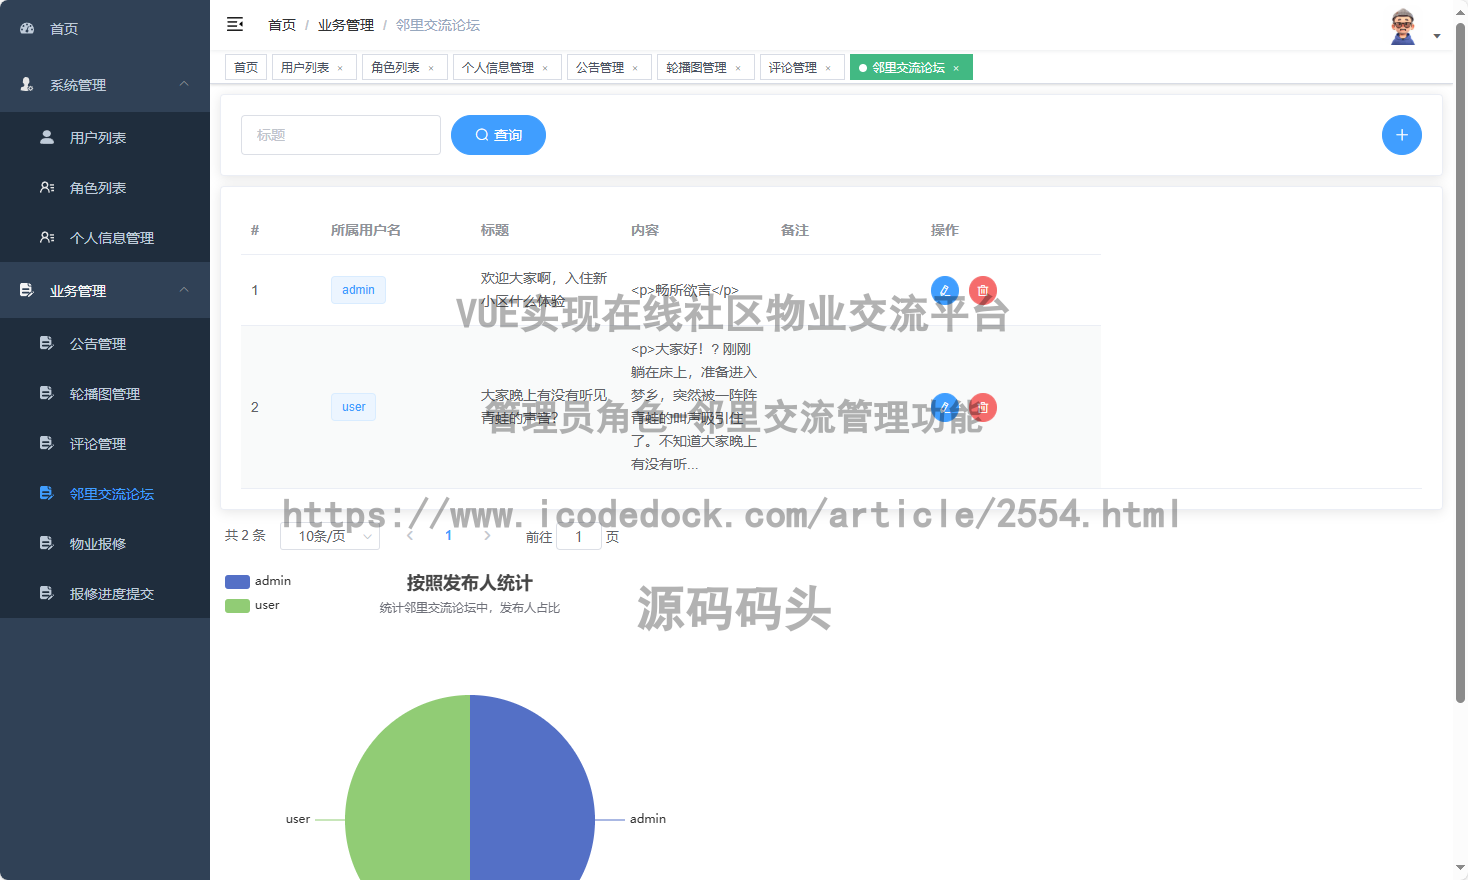Close the 公告管理 tab
Viewport: 1468px width, 880px height.
[635, 68]
